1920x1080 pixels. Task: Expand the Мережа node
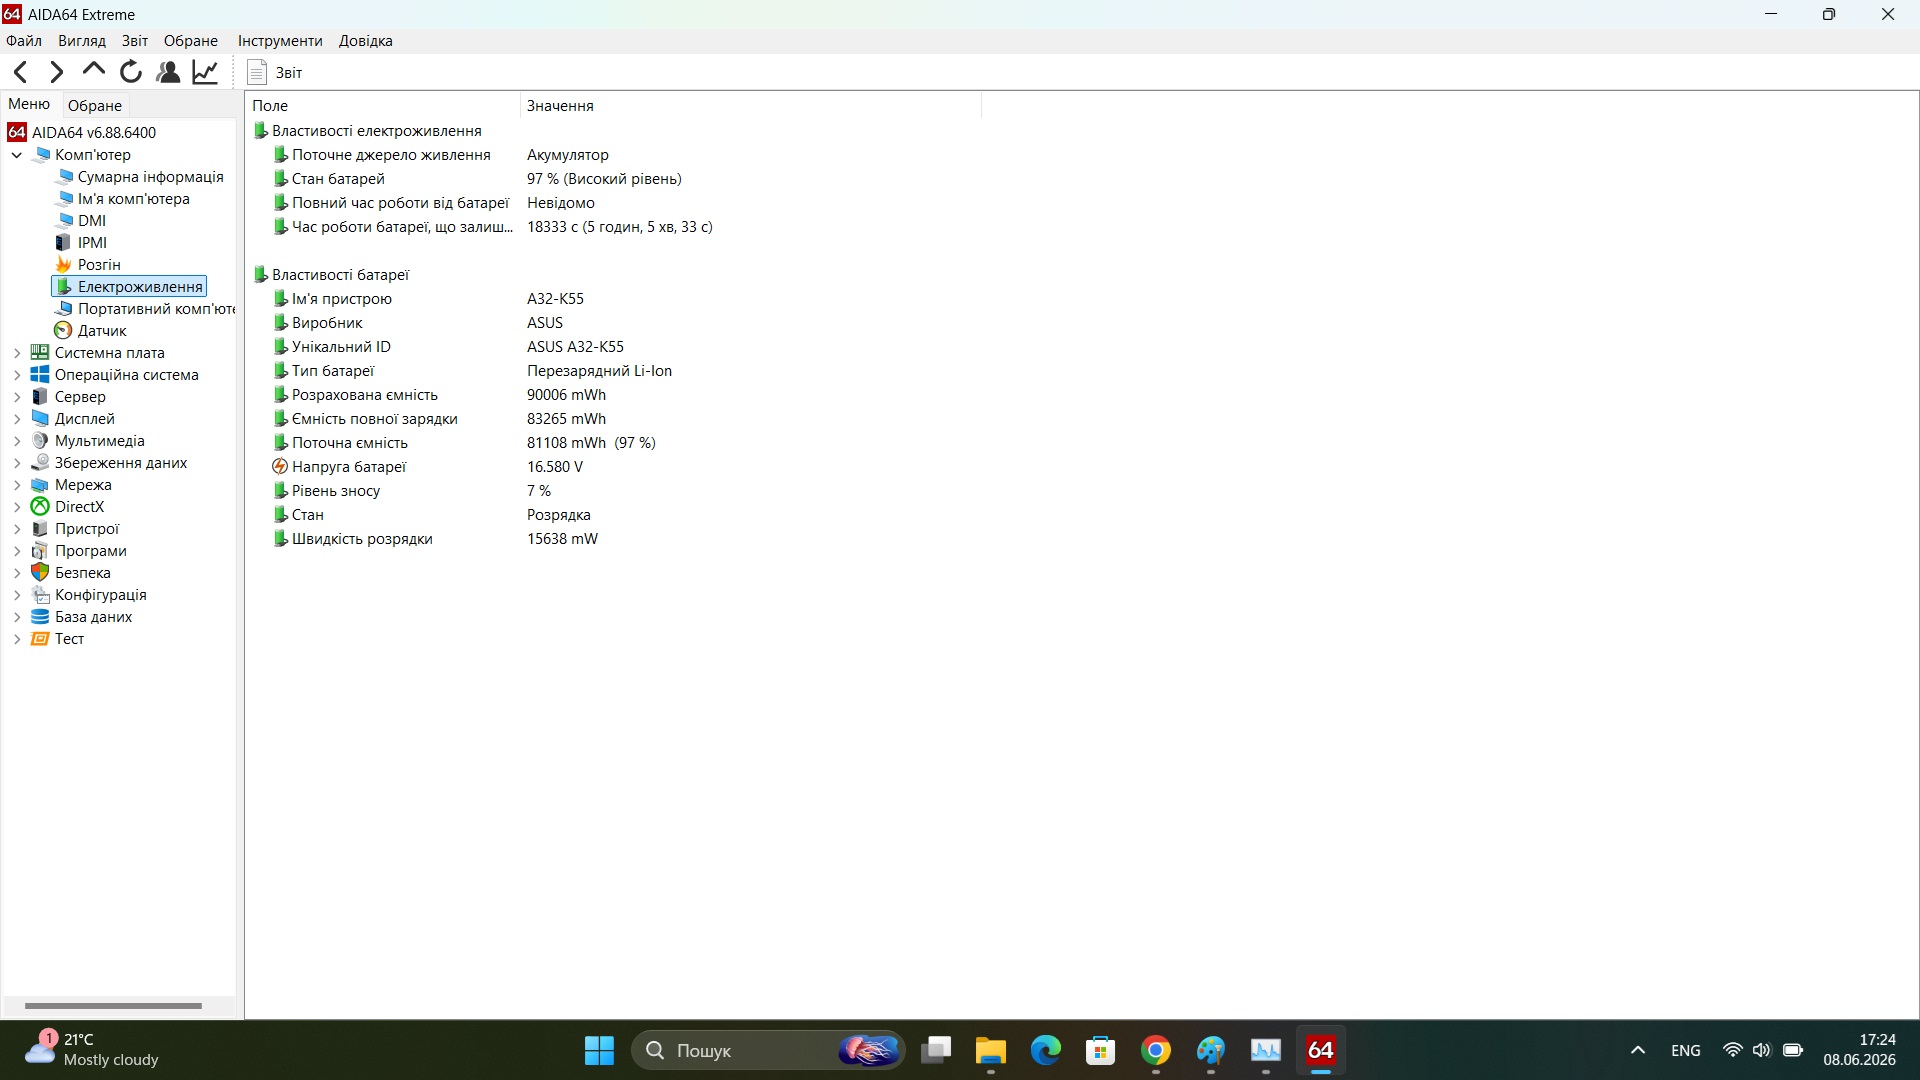[x=17, y=485]
